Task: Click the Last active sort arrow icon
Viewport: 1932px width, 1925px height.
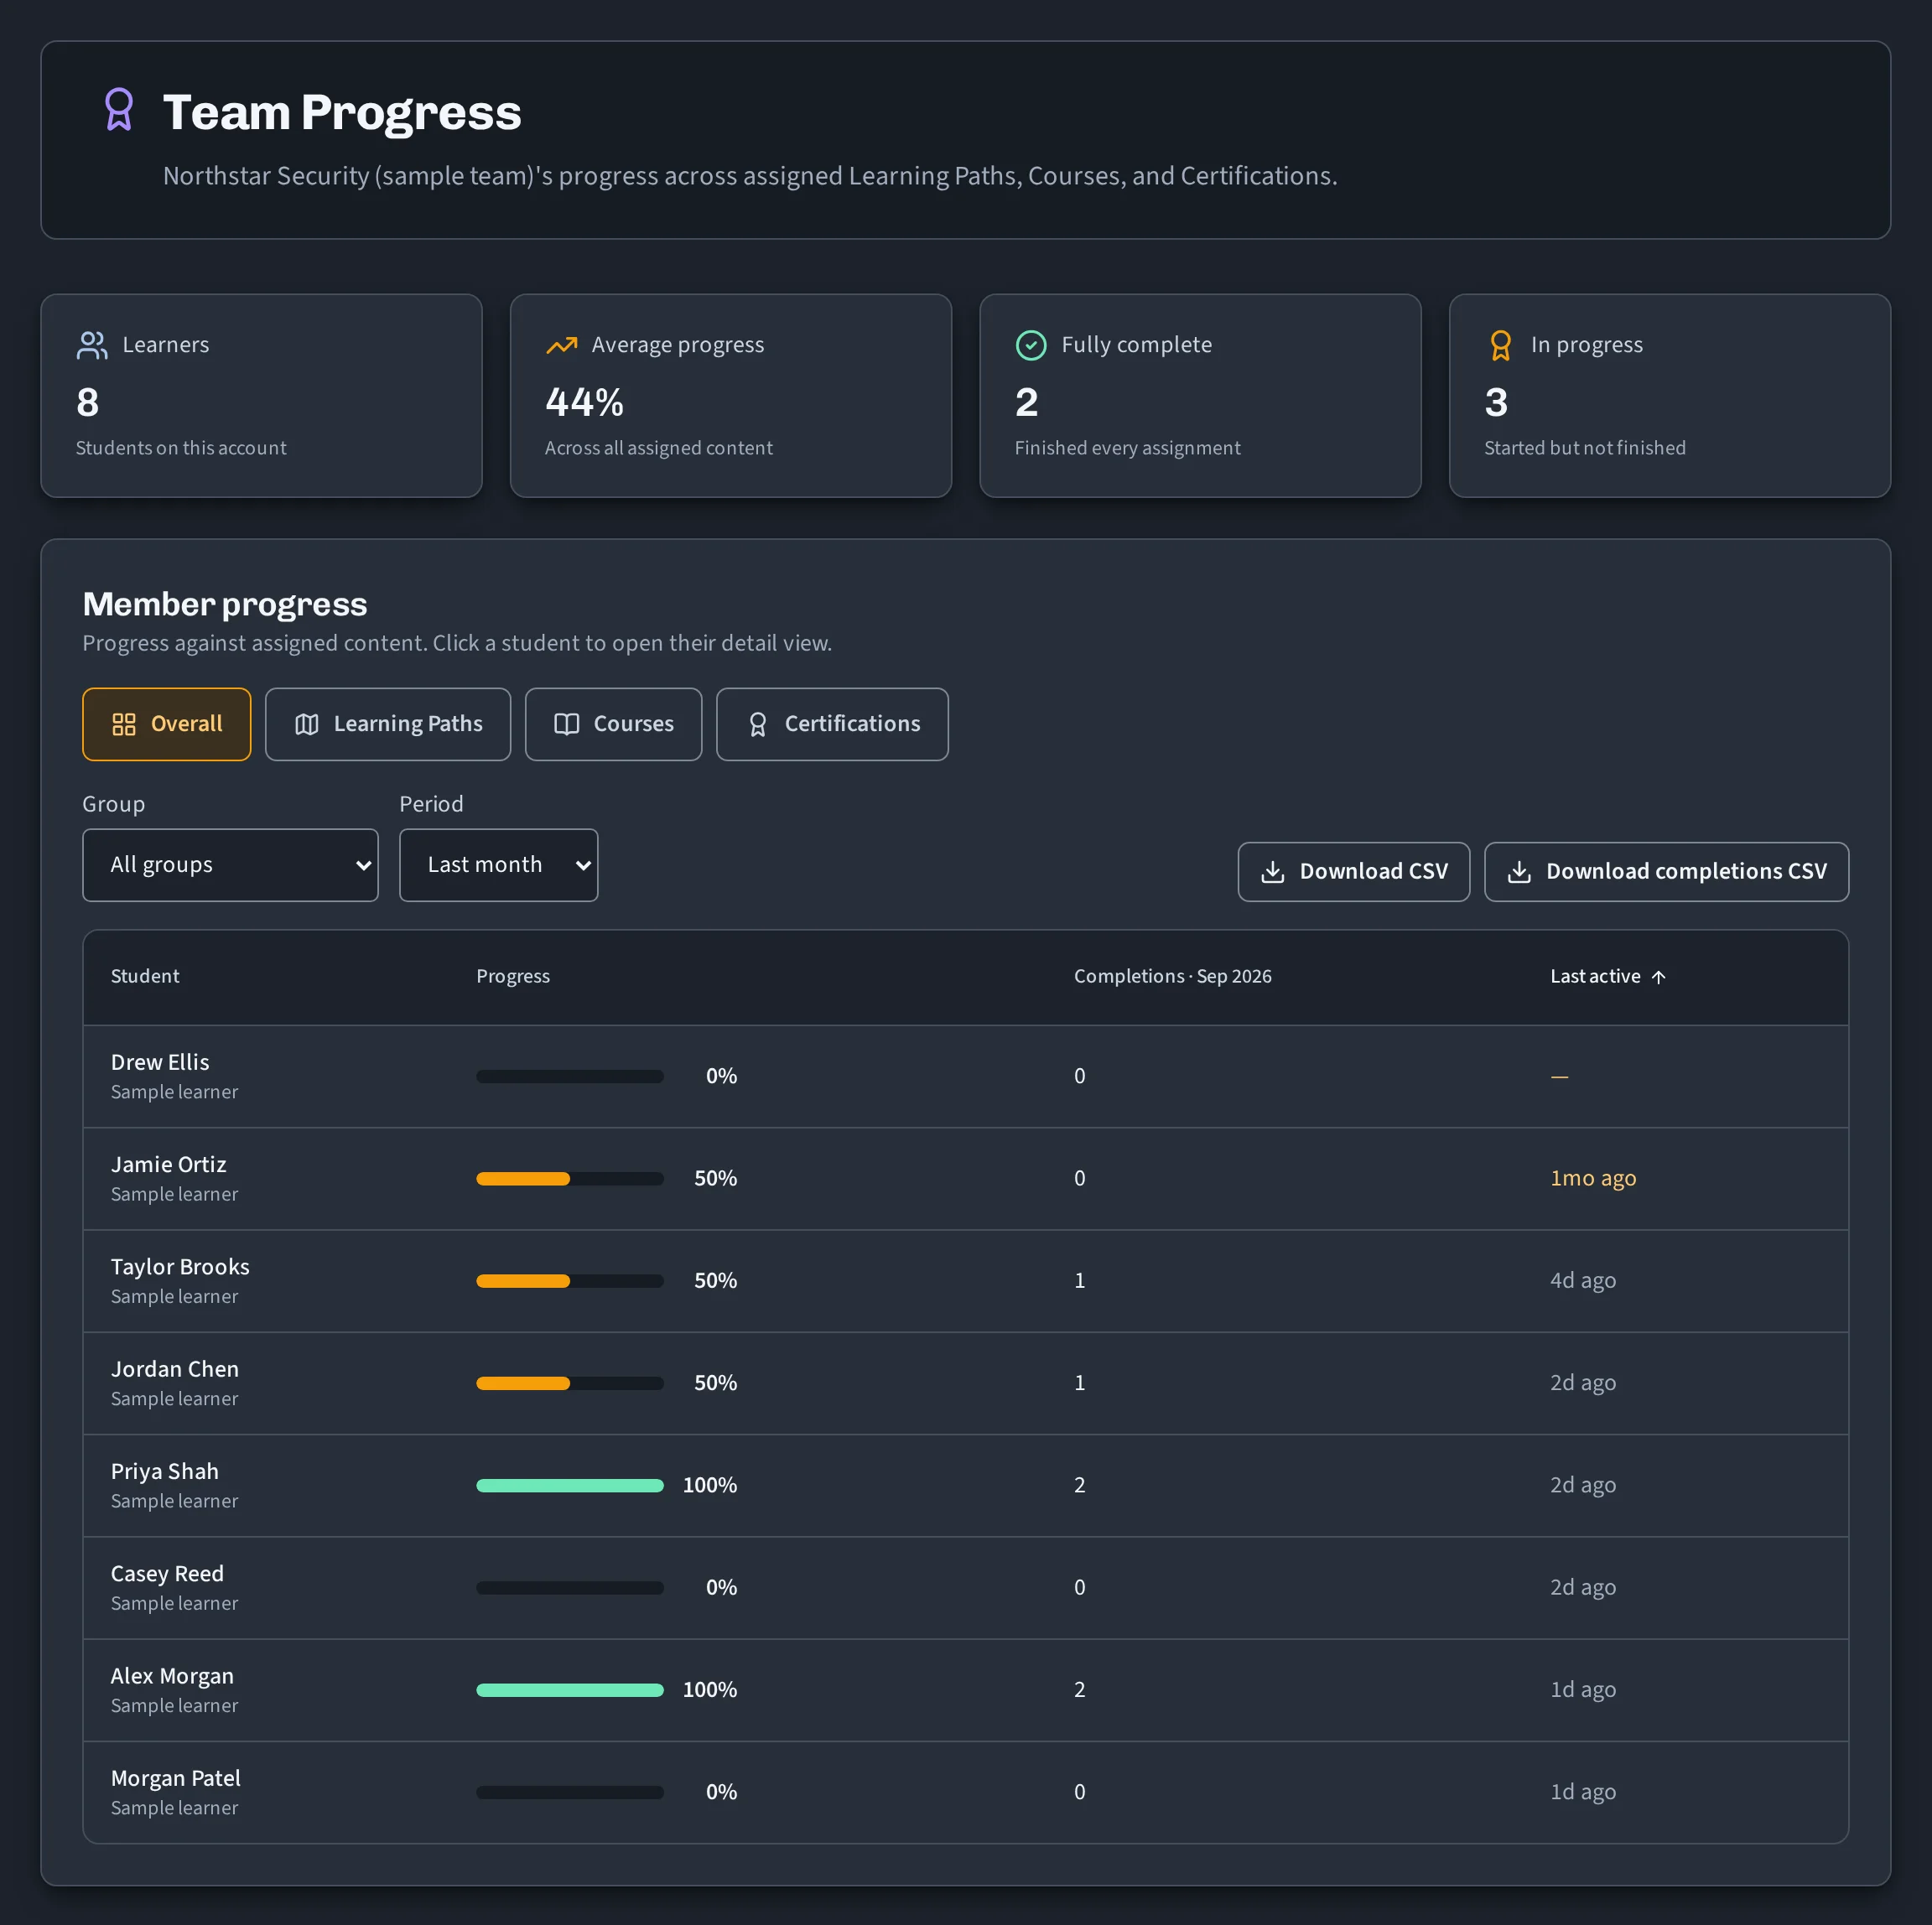Action: [x=1658, y=977]
